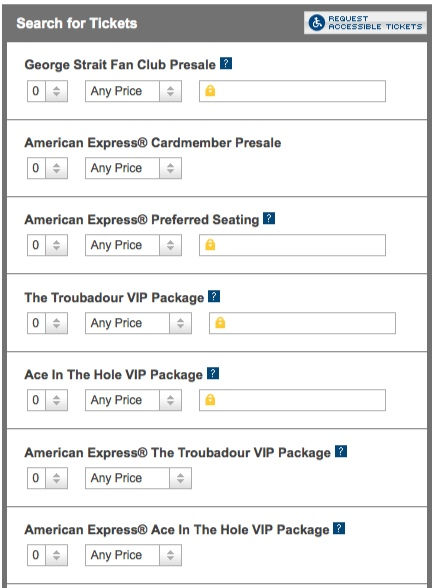Image resolution: width=436 pixels, height=588 pixels.
Task: Adjust quantity stepper for American Express Cardmember Presale
Action: point(47,168)
